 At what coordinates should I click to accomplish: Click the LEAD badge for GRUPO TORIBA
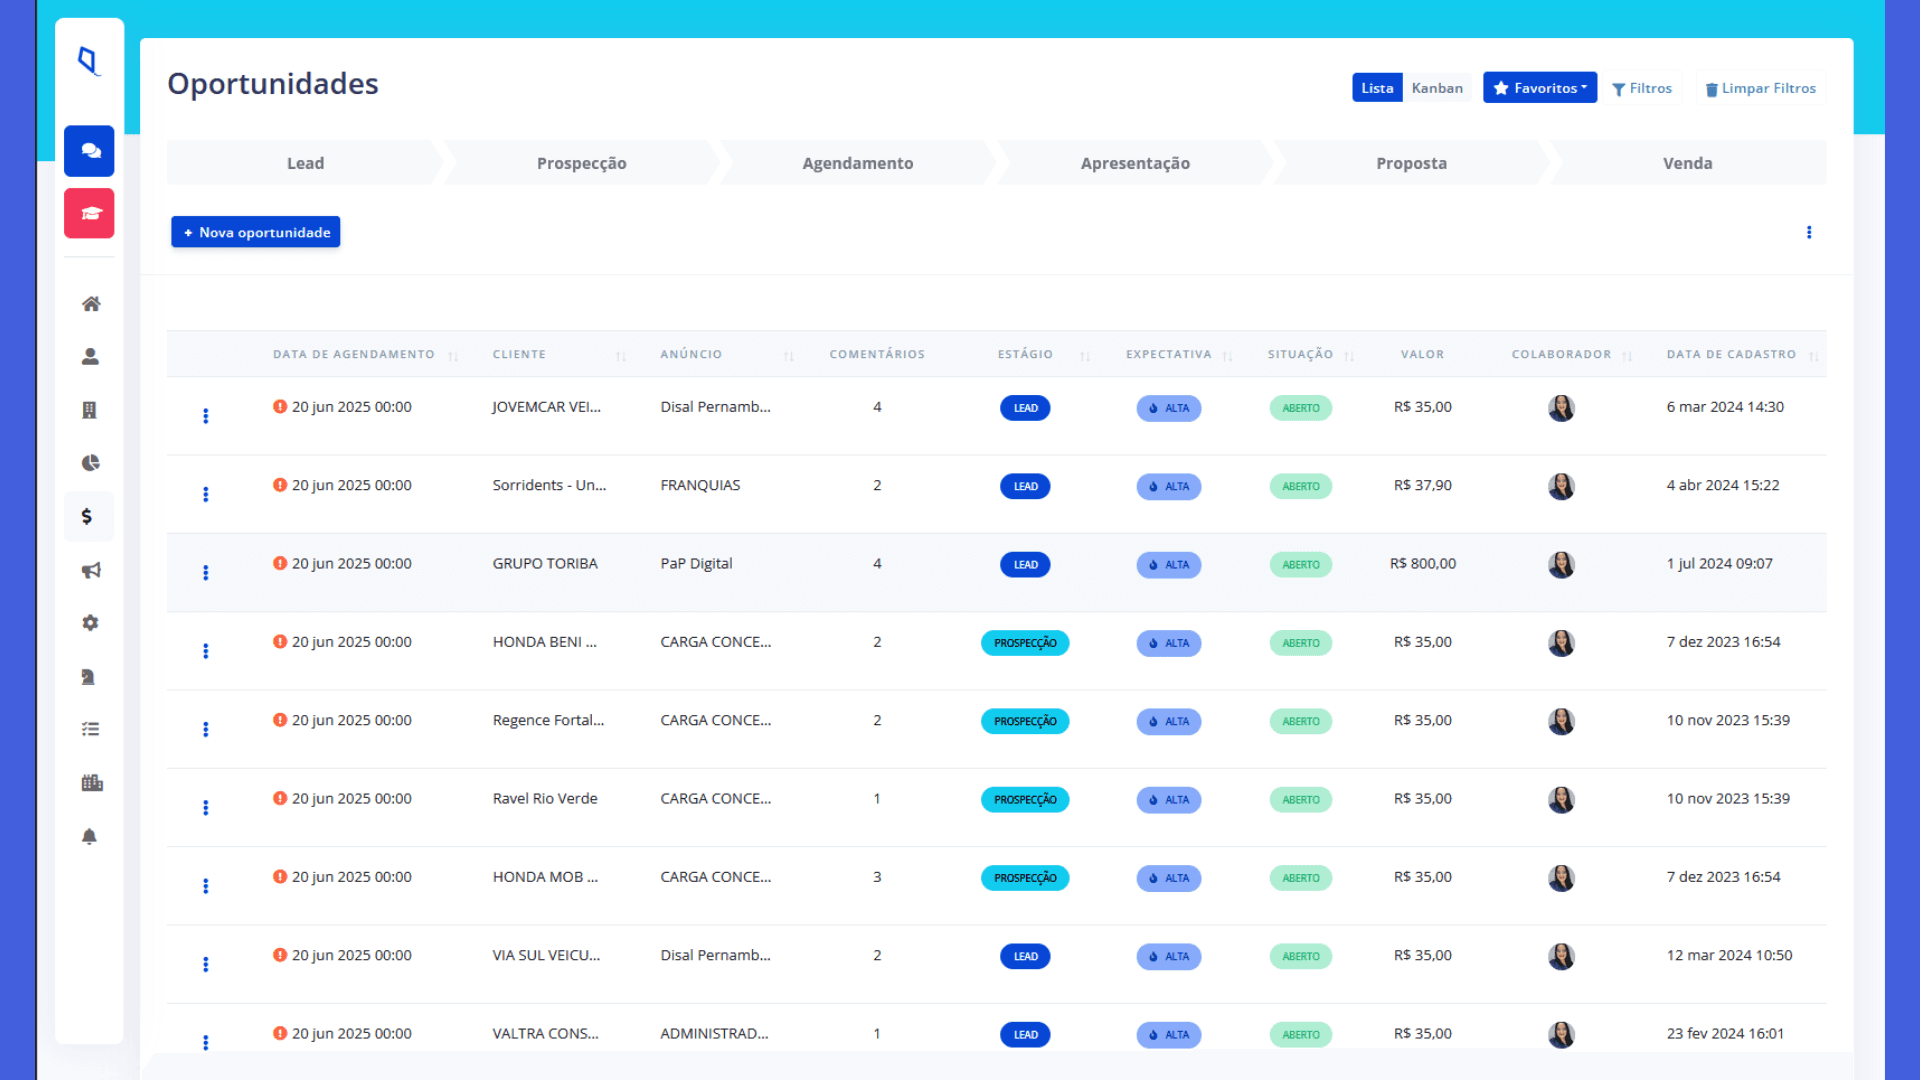point(1025,565)
